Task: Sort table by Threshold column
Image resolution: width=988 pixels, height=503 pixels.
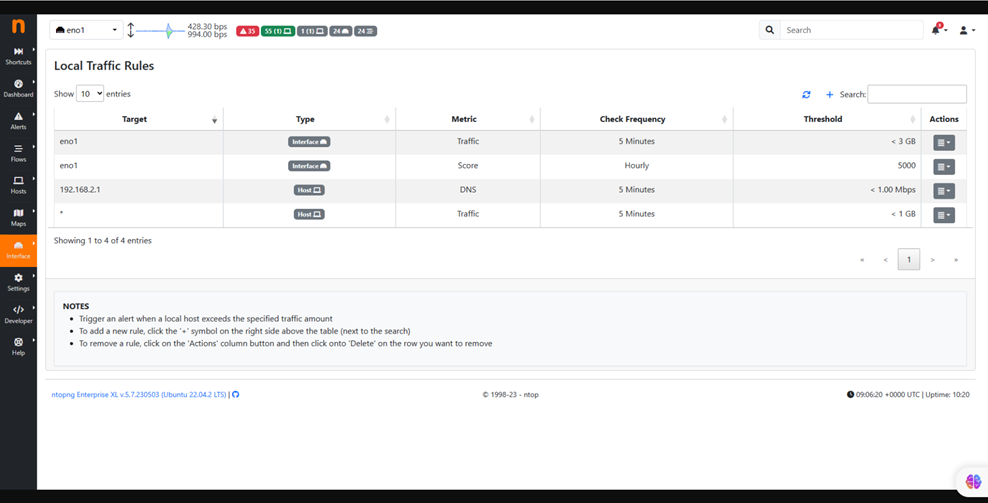Action: tap(822, 119)
